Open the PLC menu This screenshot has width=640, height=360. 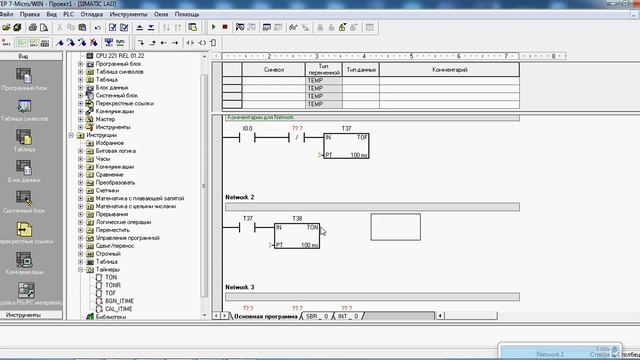pyautogui.click(x=68, y=14)
